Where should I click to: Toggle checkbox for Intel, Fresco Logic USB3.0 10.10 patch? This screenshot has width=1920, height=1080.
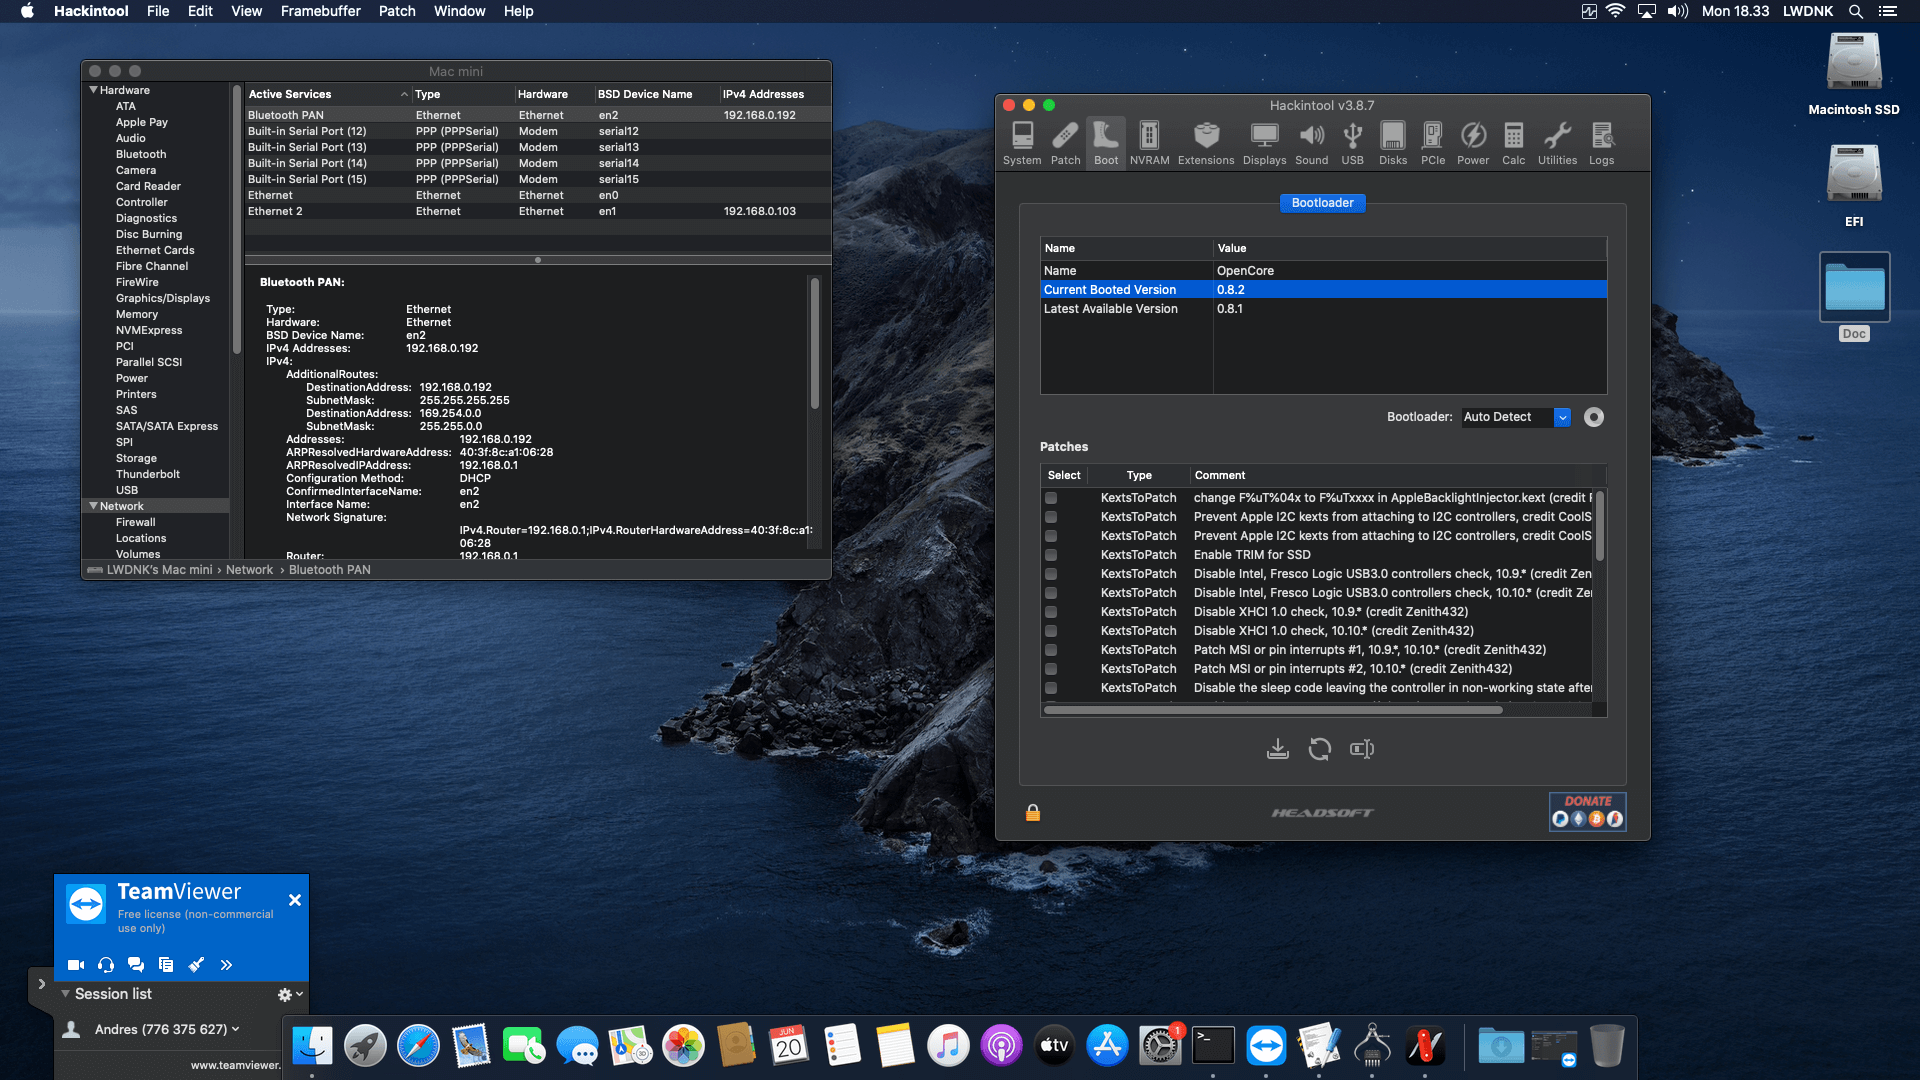pyautogui.click(x=1051, y=593)
